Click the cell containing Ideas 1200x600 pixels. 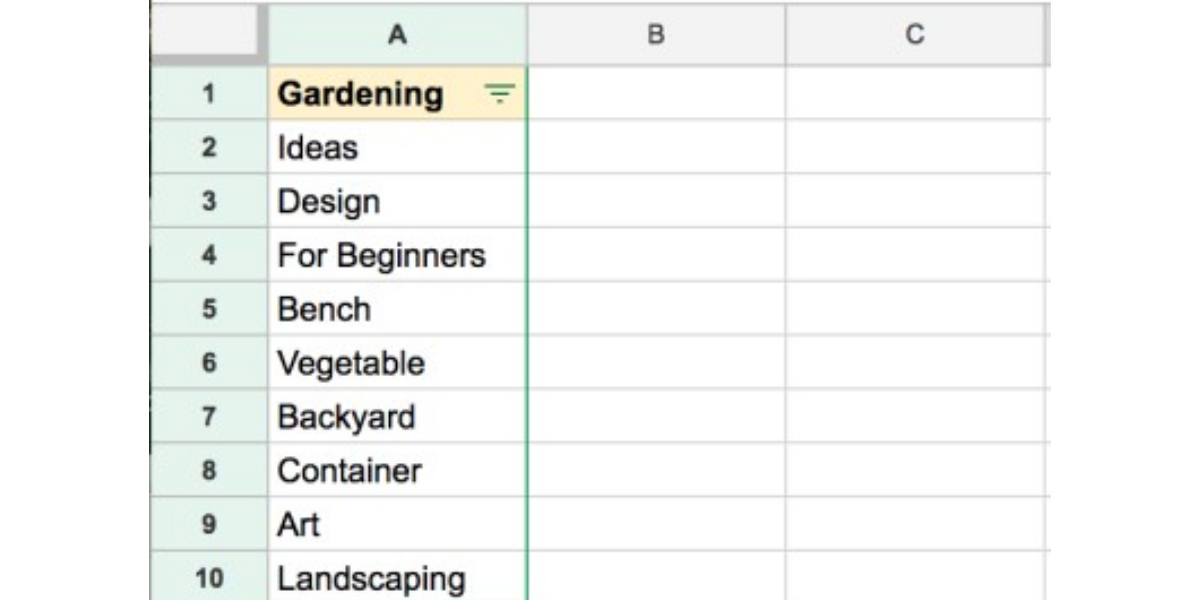397,148
